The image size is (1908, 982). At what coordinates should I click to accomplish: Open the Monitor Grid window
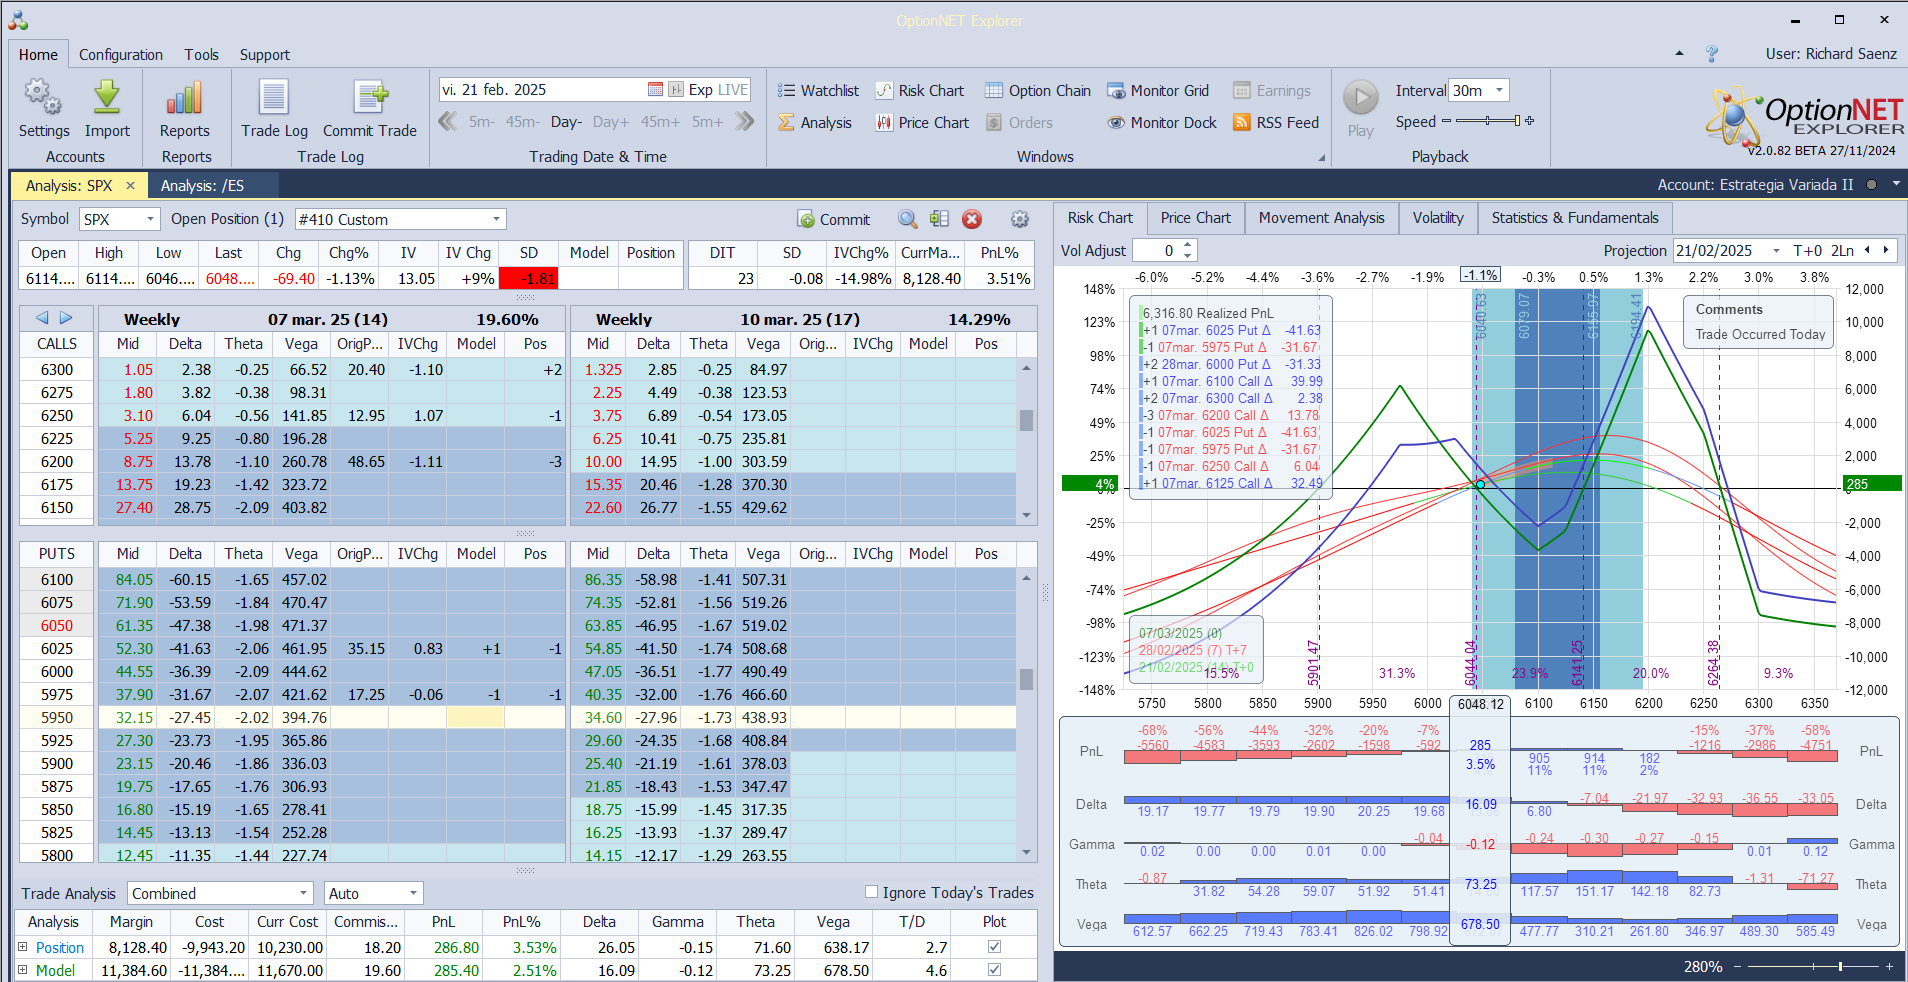coord(1157,91)
